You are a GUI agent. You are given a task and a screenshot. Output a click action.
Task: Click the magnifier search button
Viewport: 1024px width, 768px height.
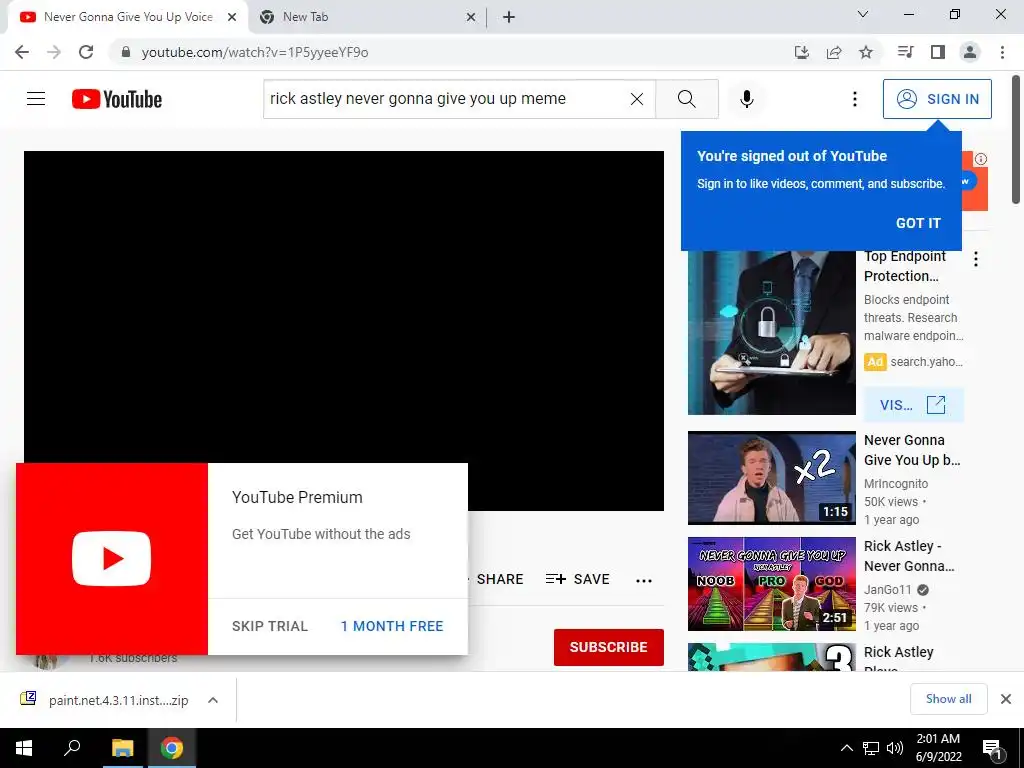(x=686, y=99)
